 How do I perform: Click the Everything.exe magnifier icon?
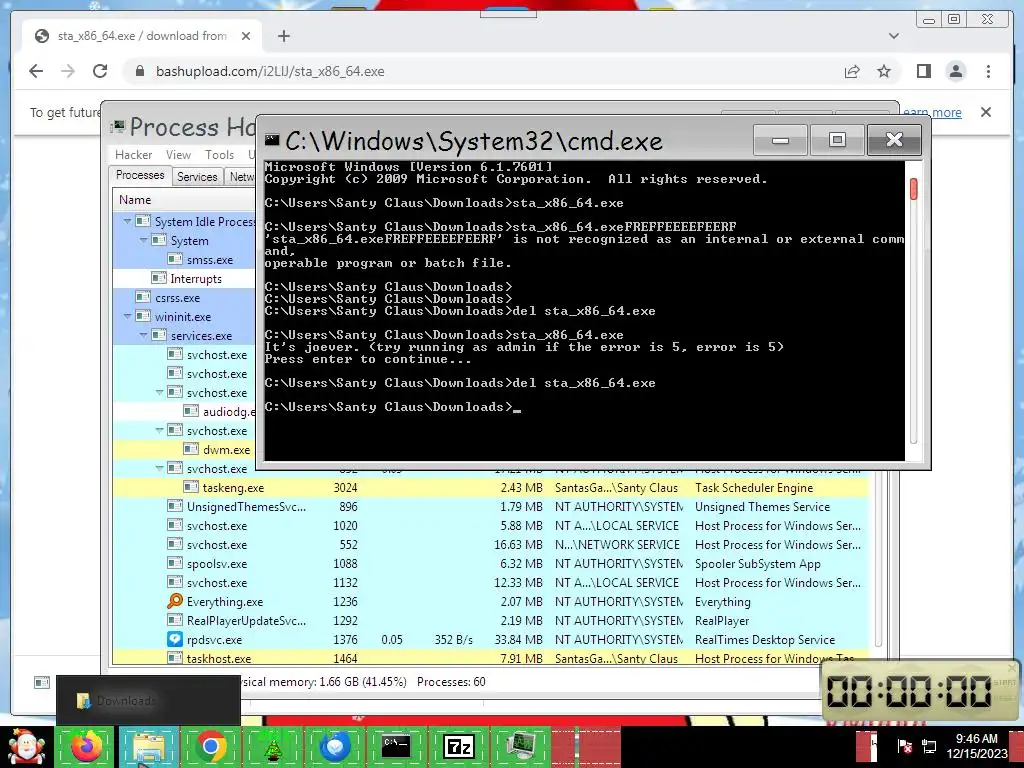175,601
